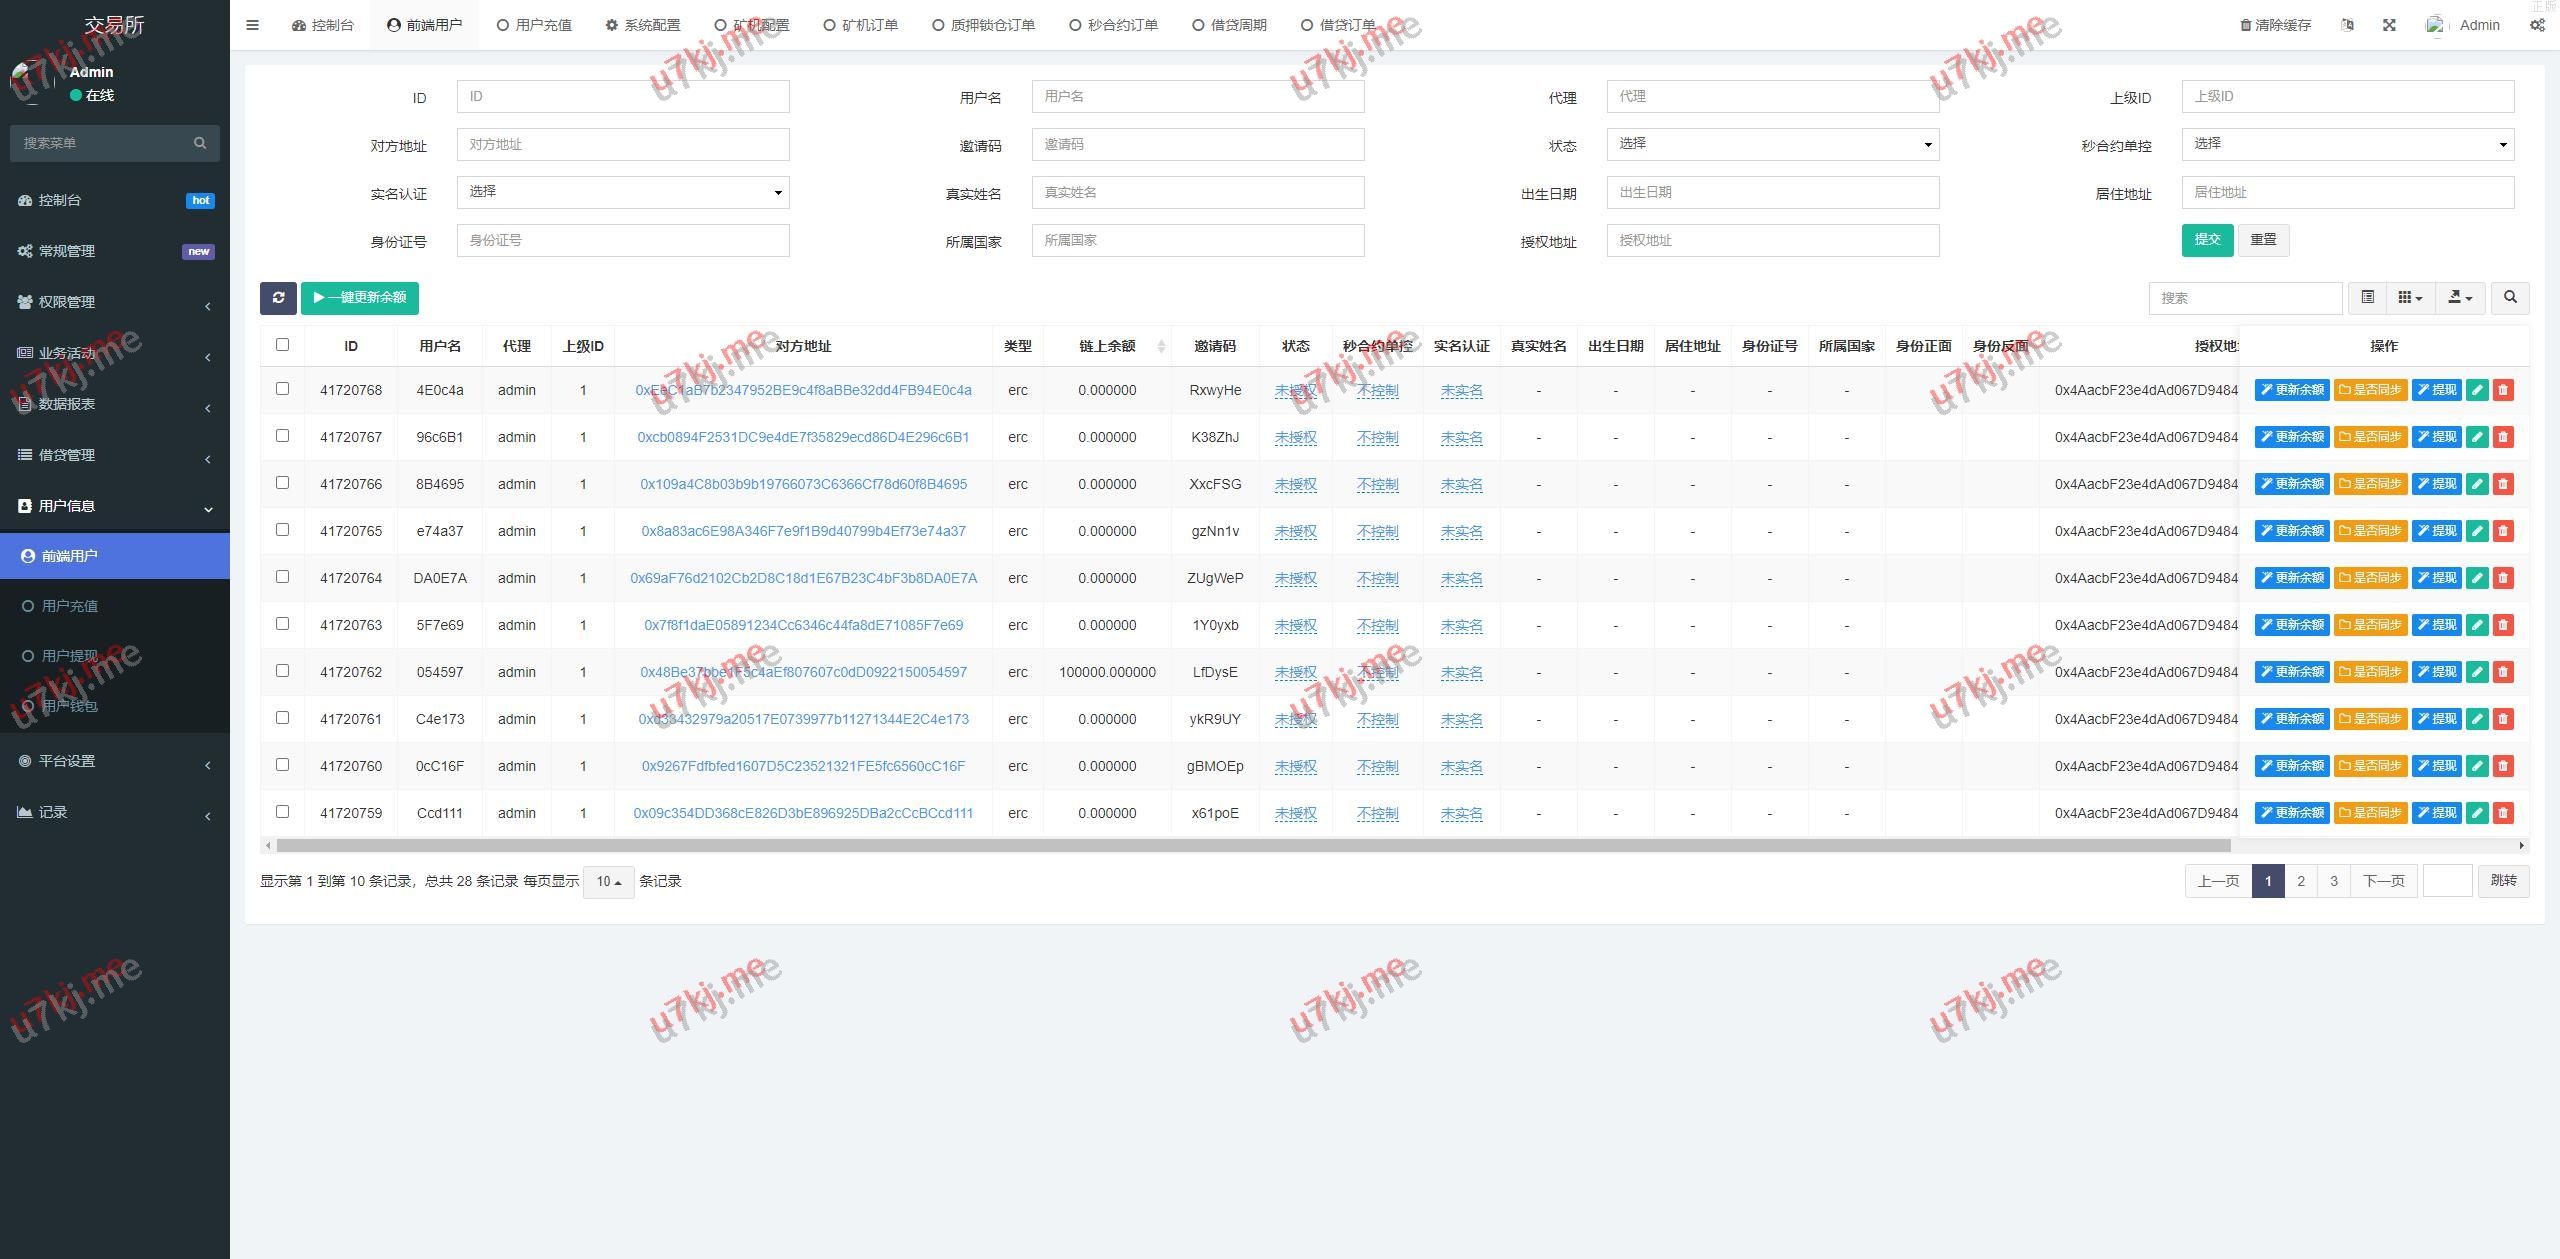Open the table search magnifier icon
Image resolution: width=2560 pixels, height=1259 pixels.
[2510, 298]
